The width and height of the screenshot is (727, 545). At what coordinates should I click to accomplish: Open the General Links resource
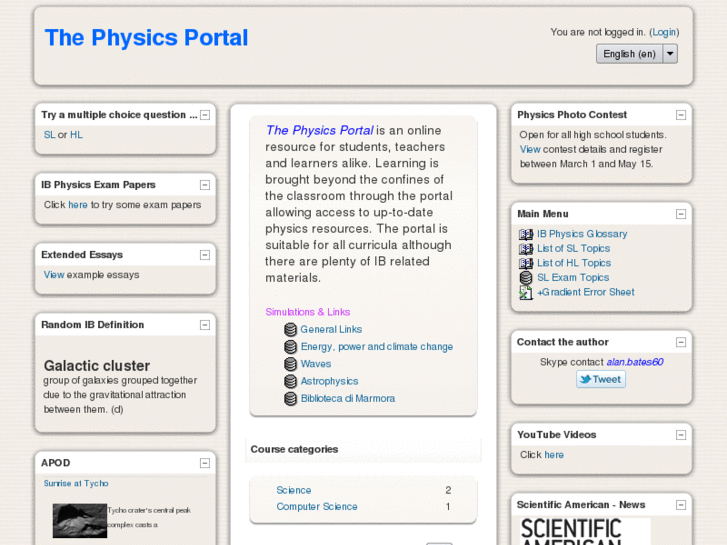point(331,329)
